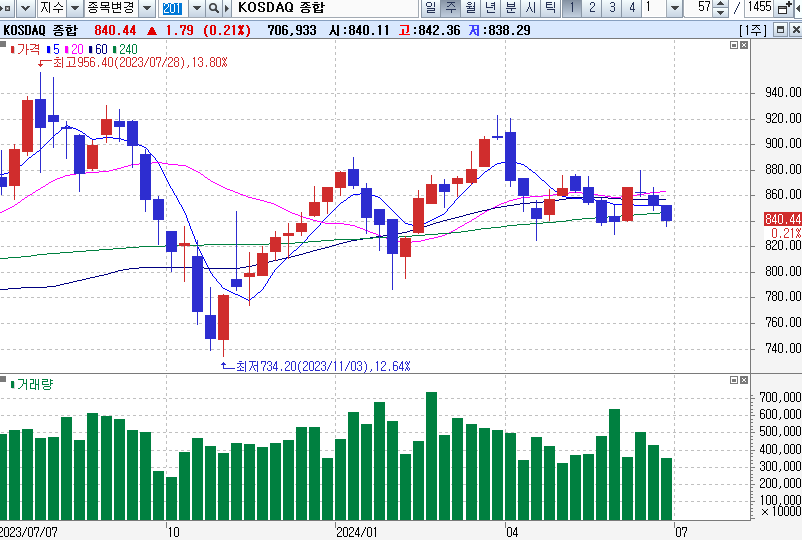Click the 시:840.11 open value
This screenshot has height=540, width=802.
pos(359,31)
